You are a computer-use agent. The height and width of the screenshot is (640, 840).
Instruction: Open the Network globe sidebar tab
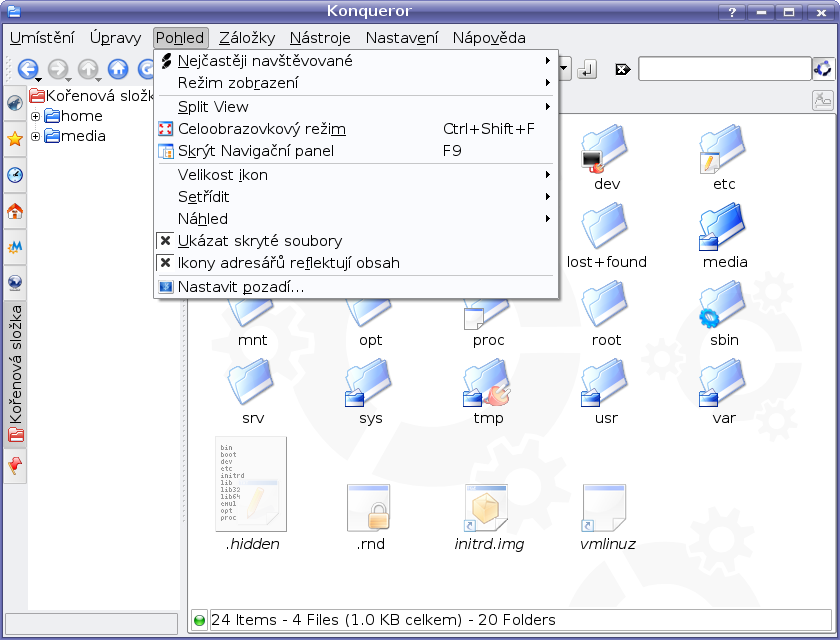pos(15,283)
